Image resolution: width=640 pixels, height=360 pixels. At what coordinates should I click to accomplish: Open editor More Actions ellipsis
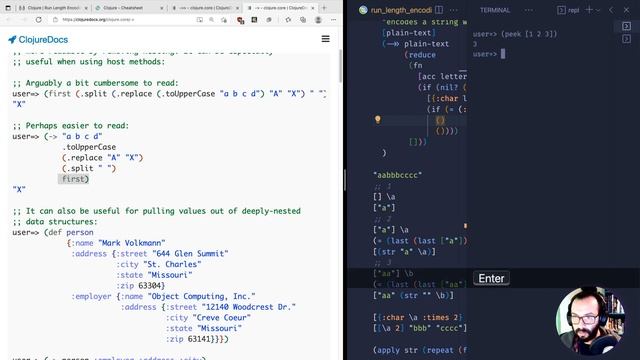[x=453, y=10]
